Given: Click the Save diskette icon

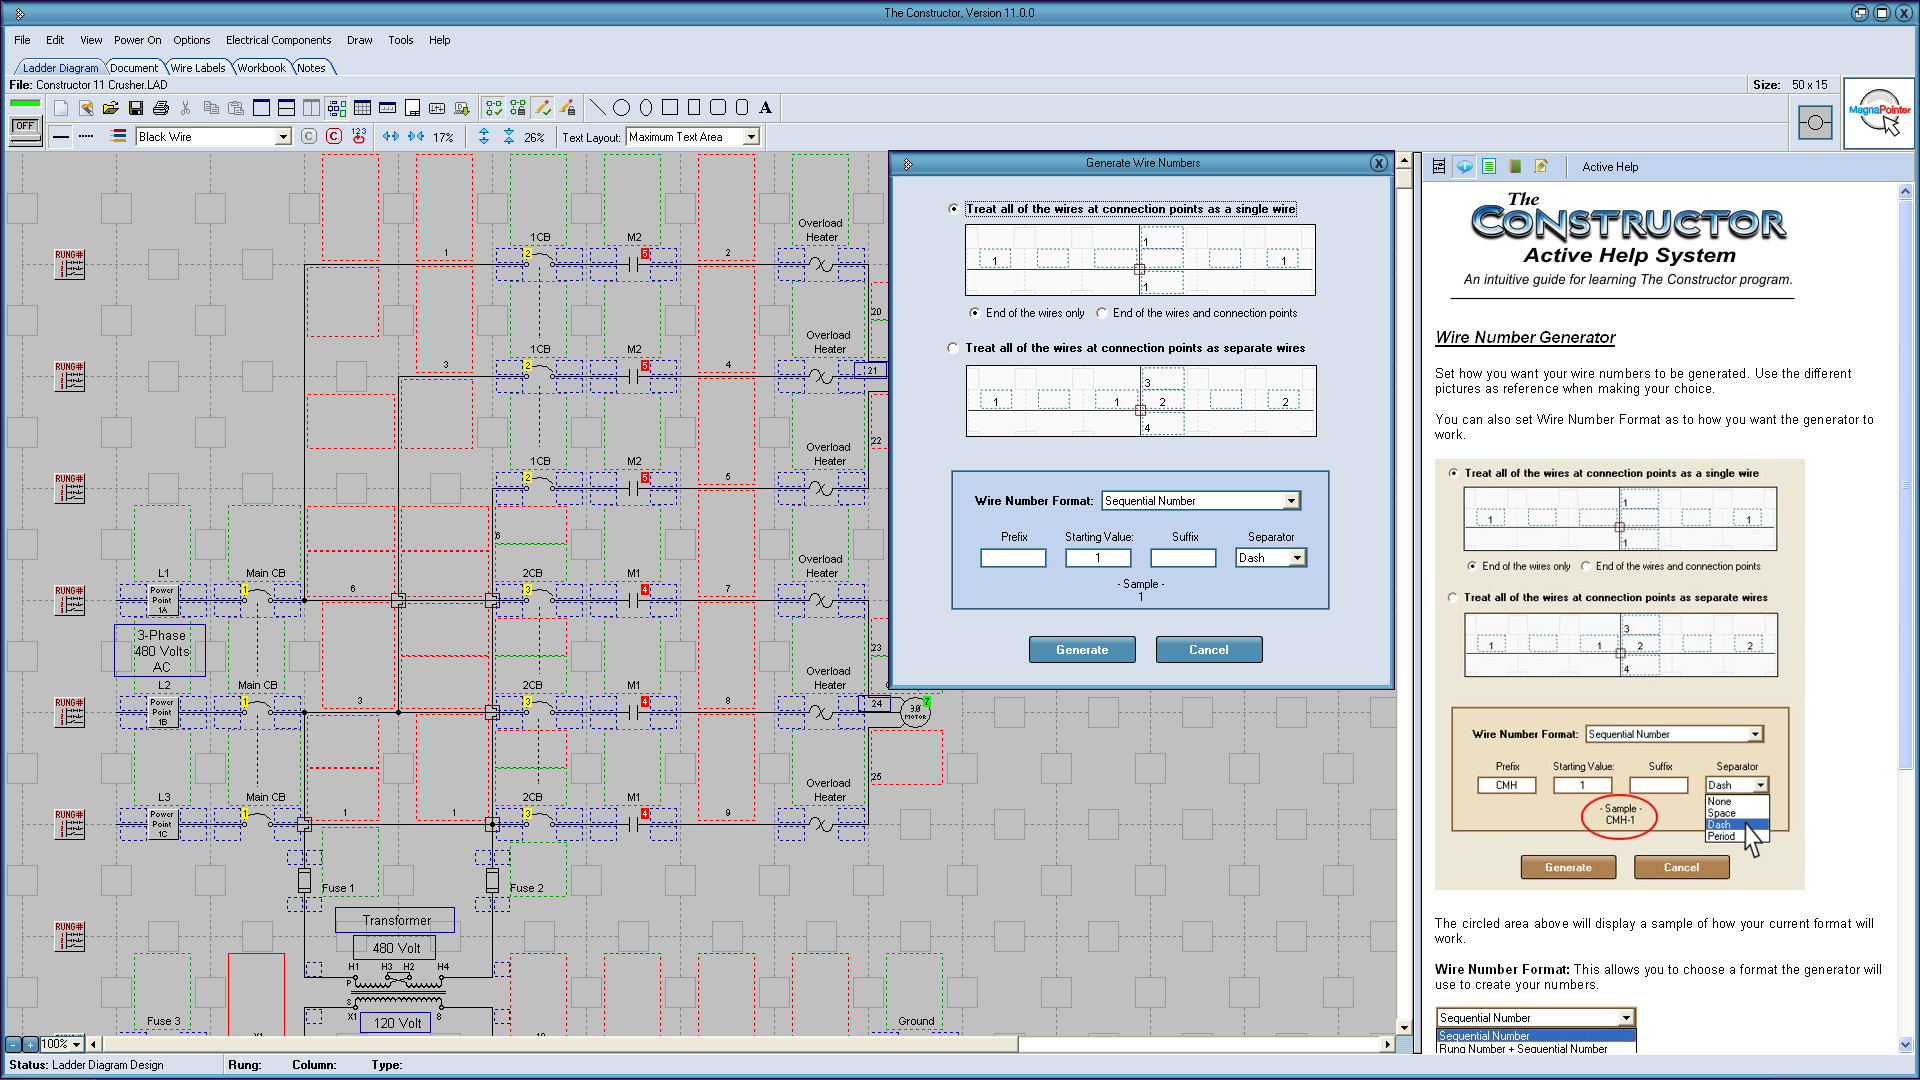Looking at the screenshot, I should (x=136, y=108).
